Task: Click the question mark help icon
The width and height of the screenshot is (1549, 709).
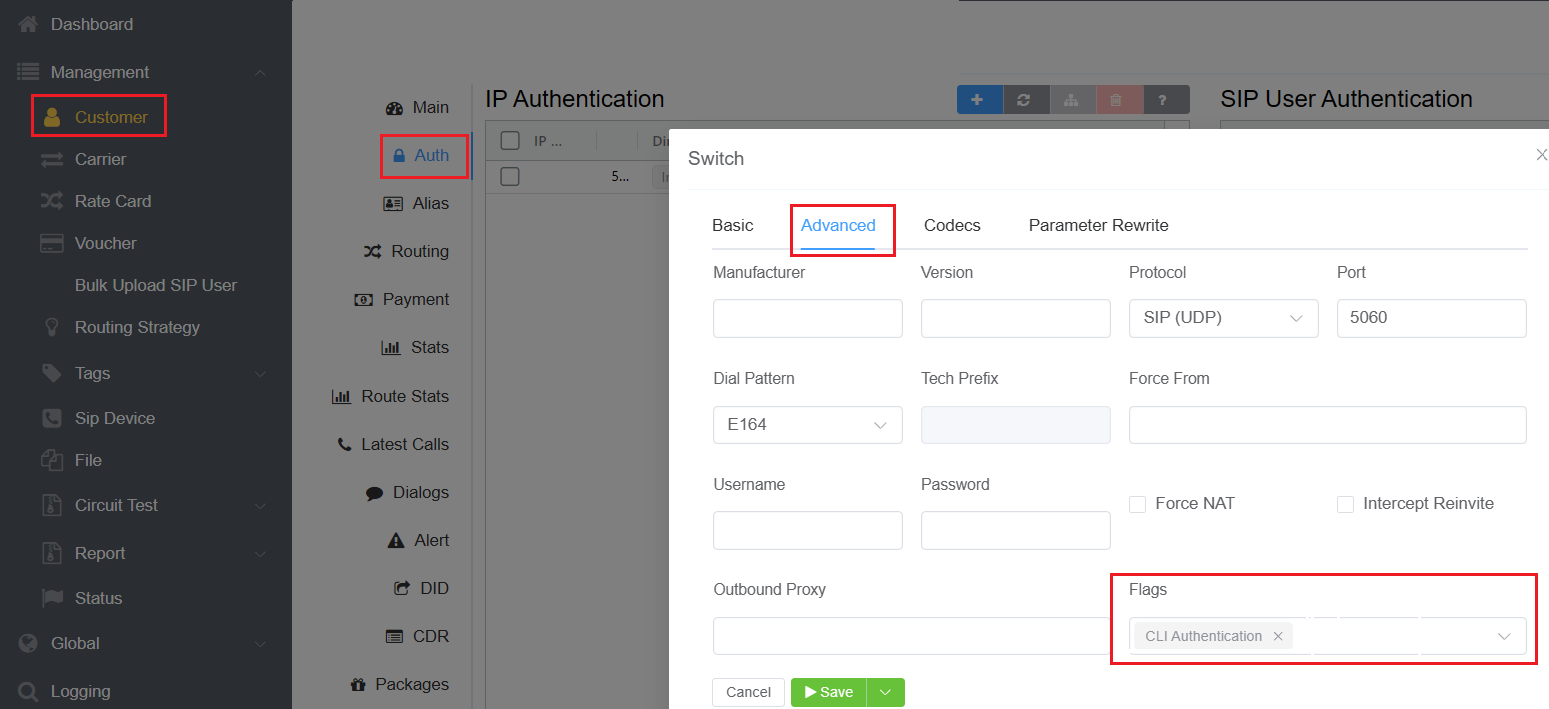Action: tap(1165, 100)
